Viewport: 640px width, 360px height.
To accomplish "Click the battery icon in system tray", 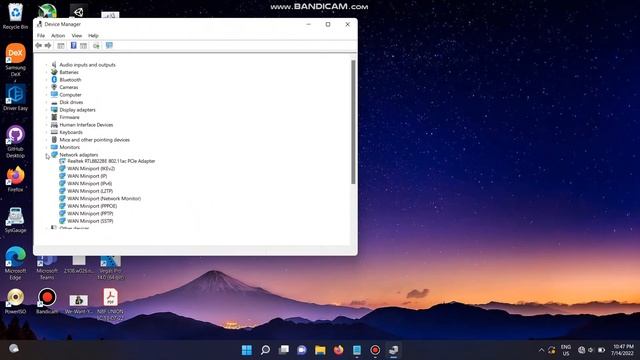I will (x=601, y=350).
